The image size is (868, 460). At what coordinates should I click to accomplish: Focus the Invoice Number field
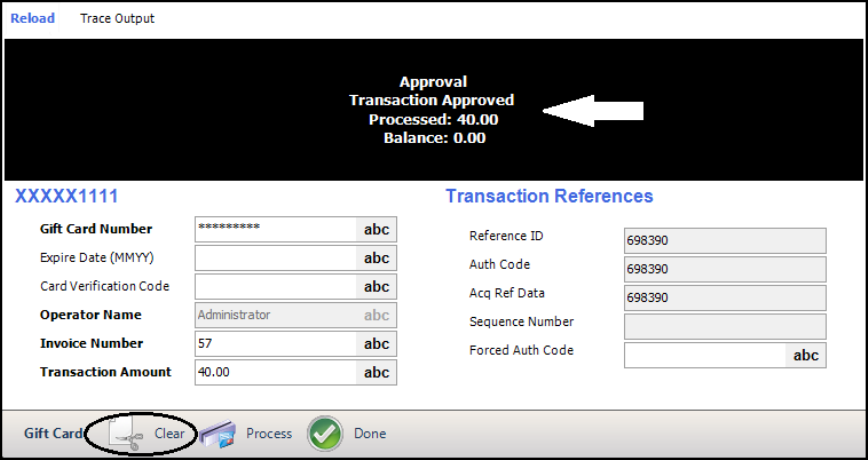275,344
